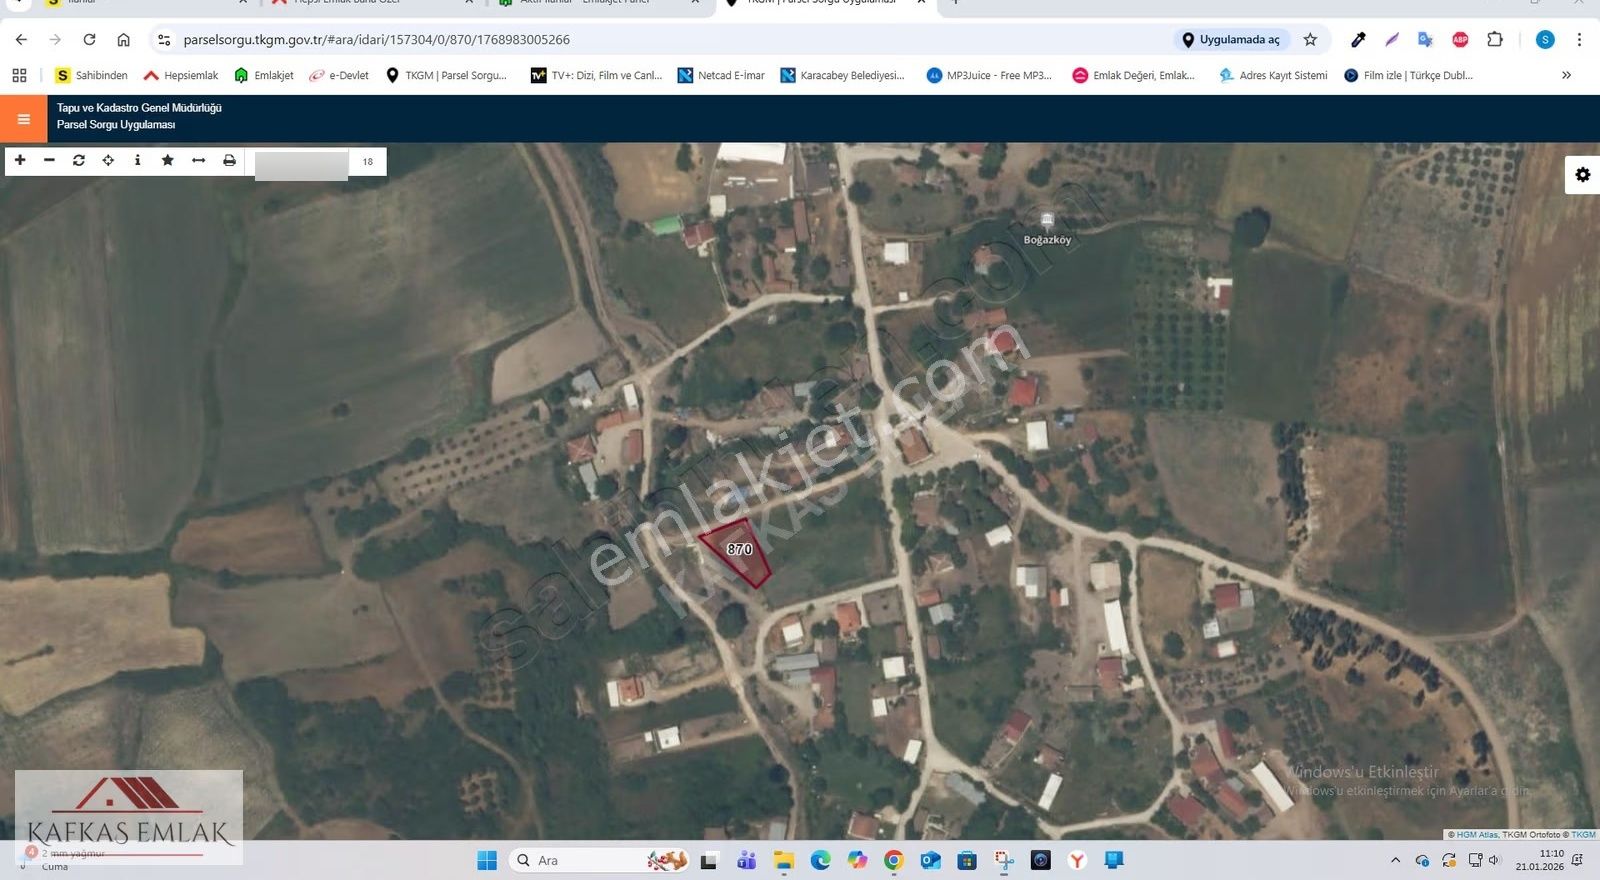This screenshot has width=1600, height=880.
Task: Print the map using printer icon
Action: pos(229,161)
